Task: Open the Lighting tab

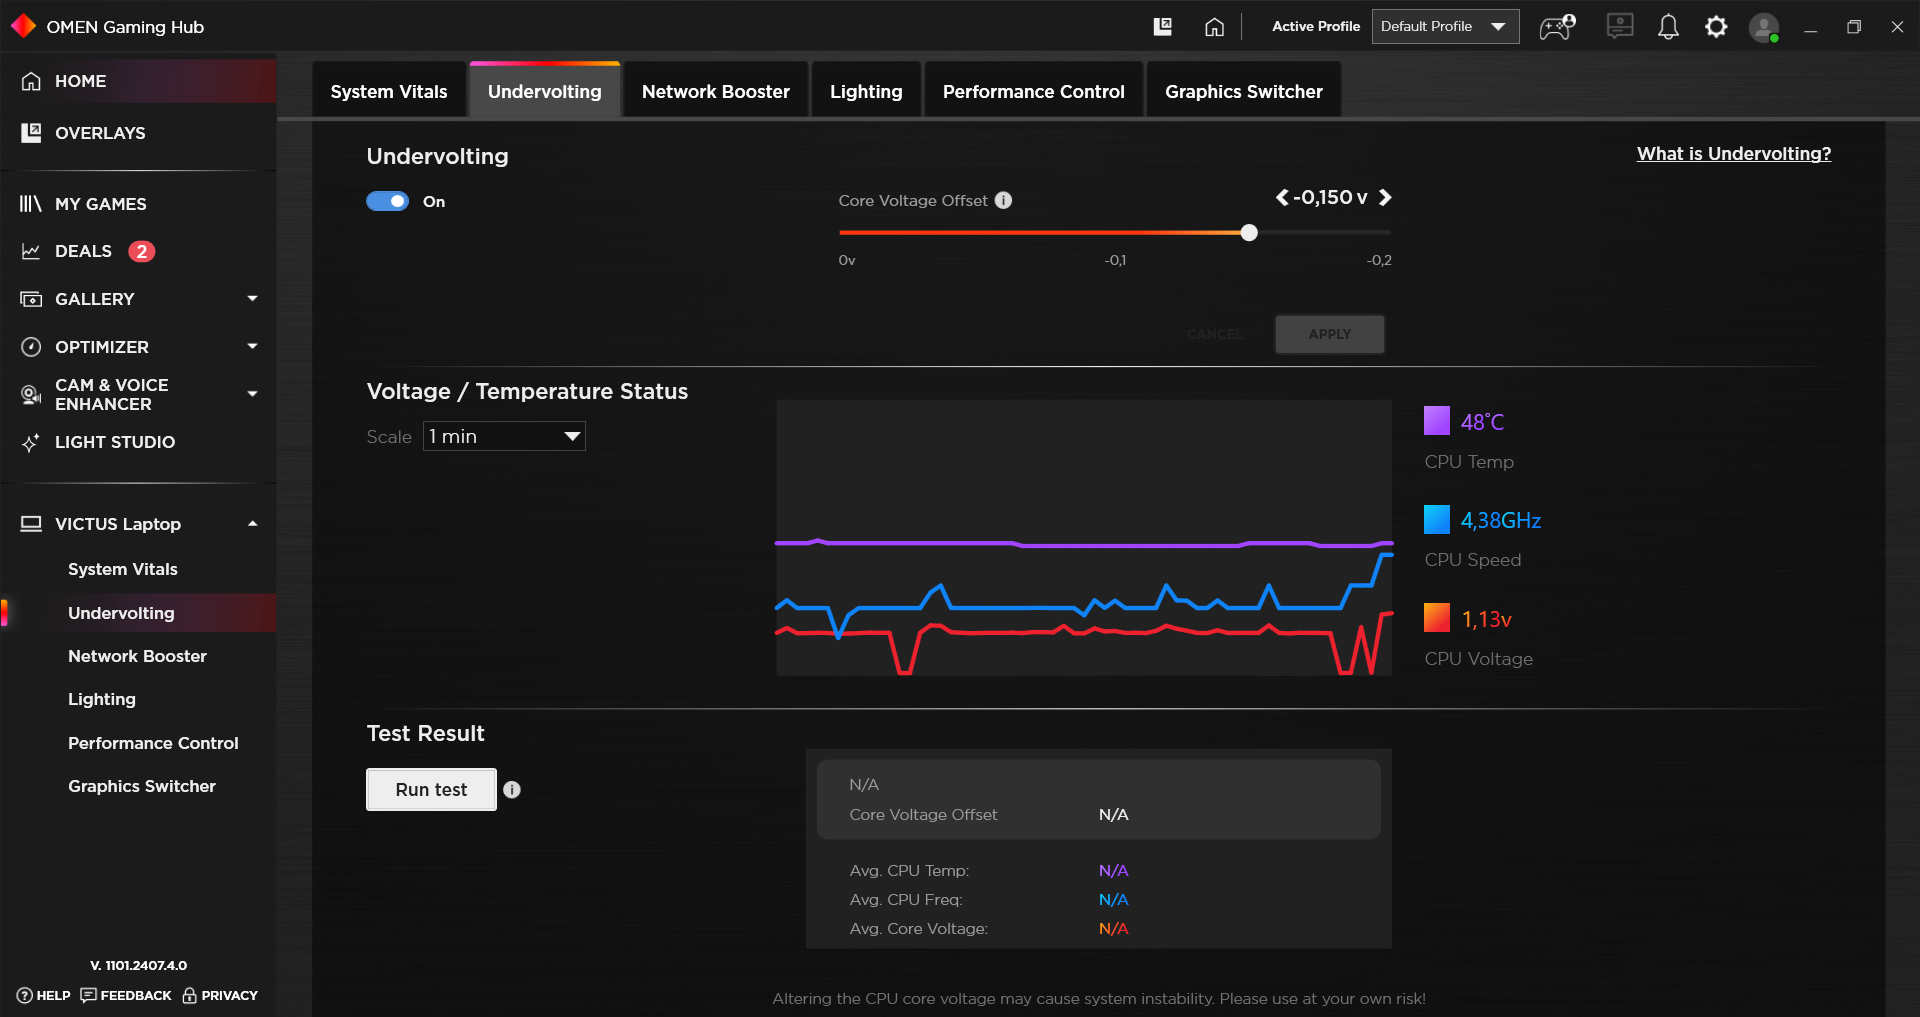Action: 866,91
